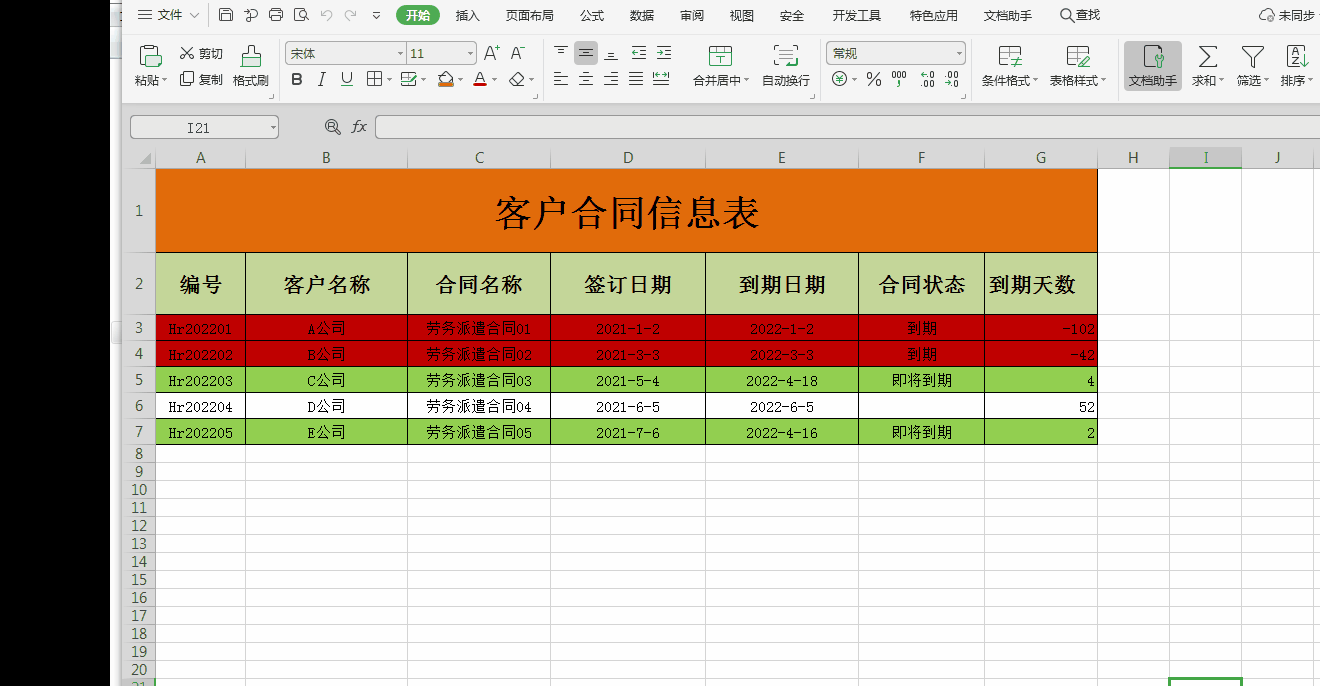Toggle Bold formatting

tap(297, 79)
